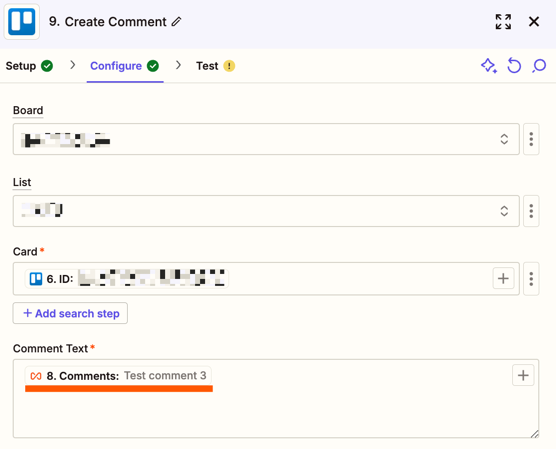Insert data with Card field plus button
The height and width of the screenshot is (449, 556).
click(503, 279)
